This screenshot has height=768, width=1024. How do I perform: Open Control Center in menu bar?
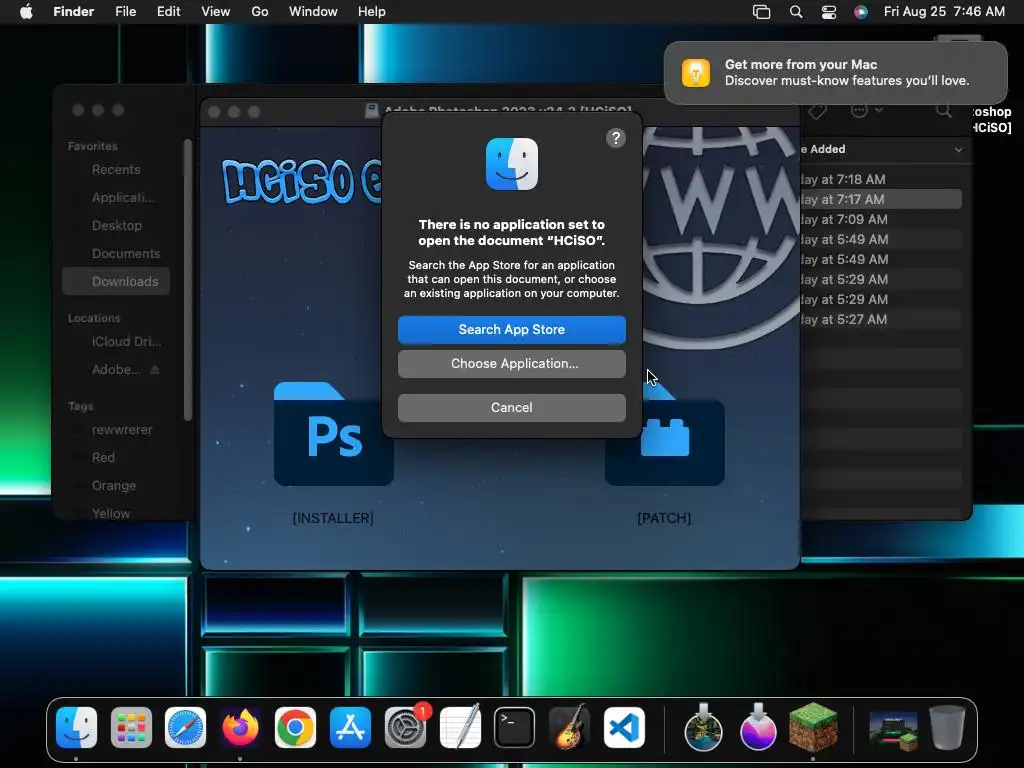829,12
